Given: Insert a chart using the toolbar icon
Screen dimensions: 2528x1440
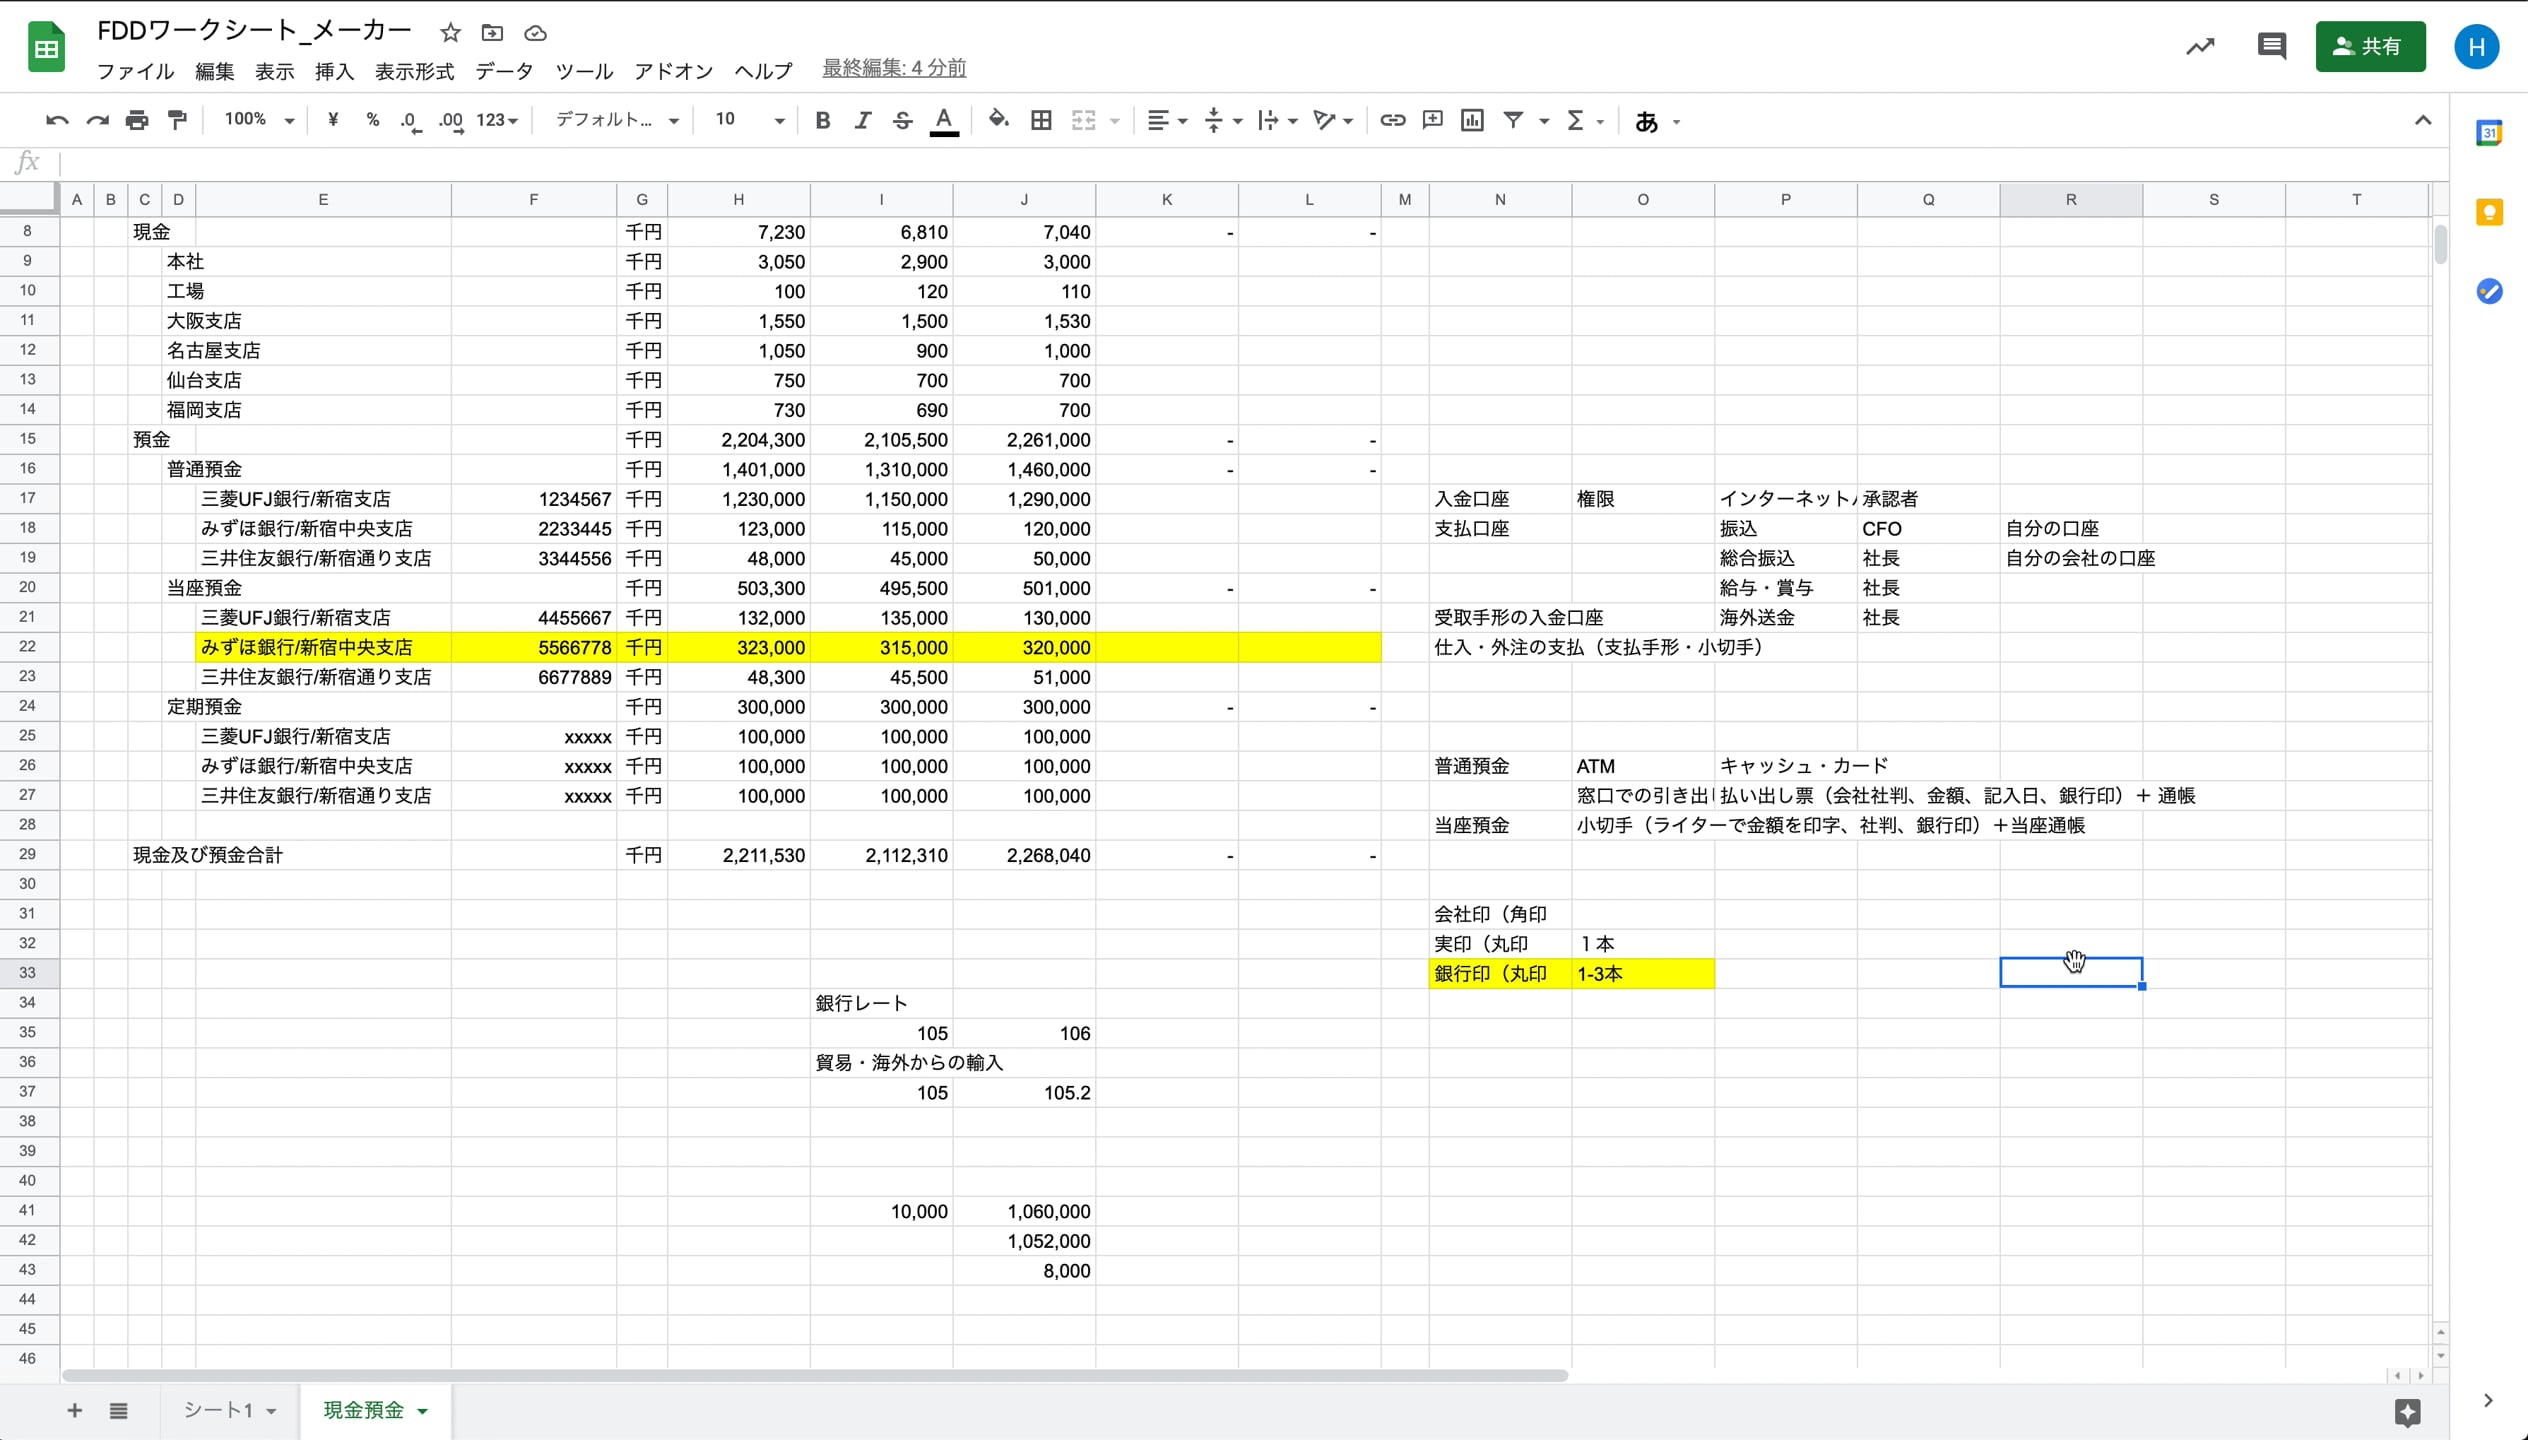Looking at the screenshot, I should pos(1471,120).
